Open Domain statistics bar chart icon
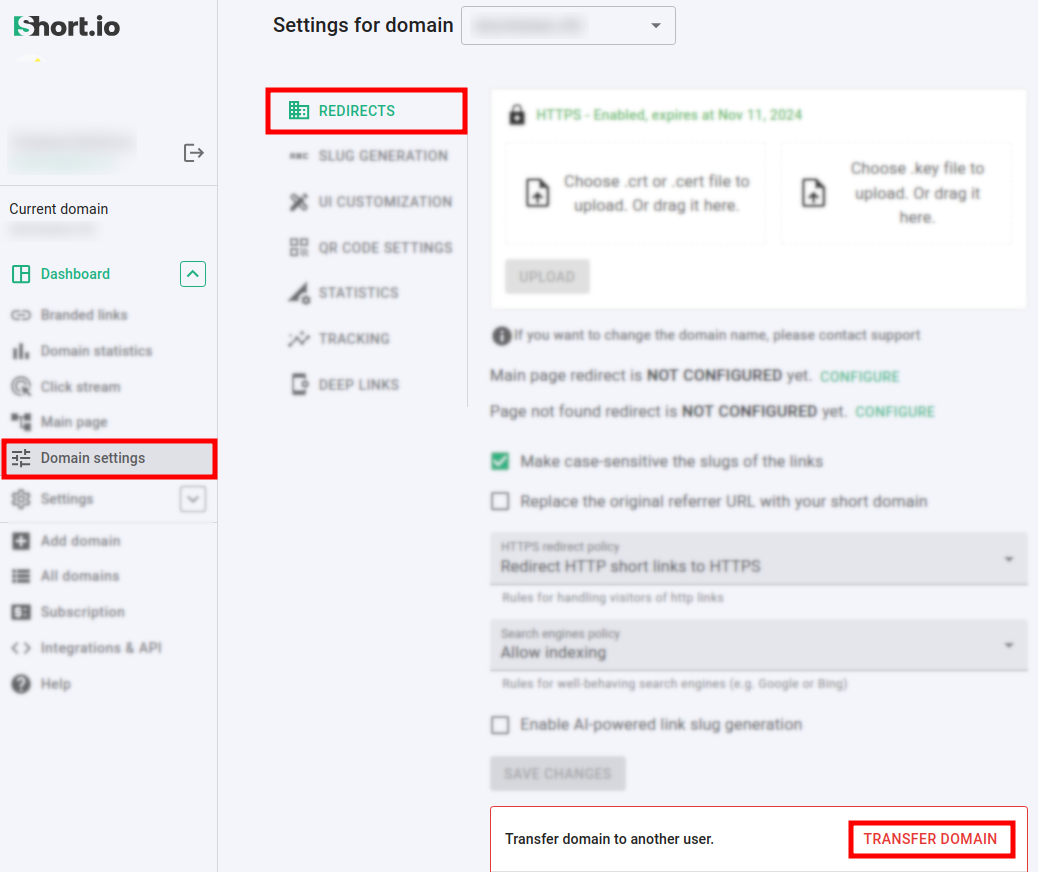 point(21,351)
